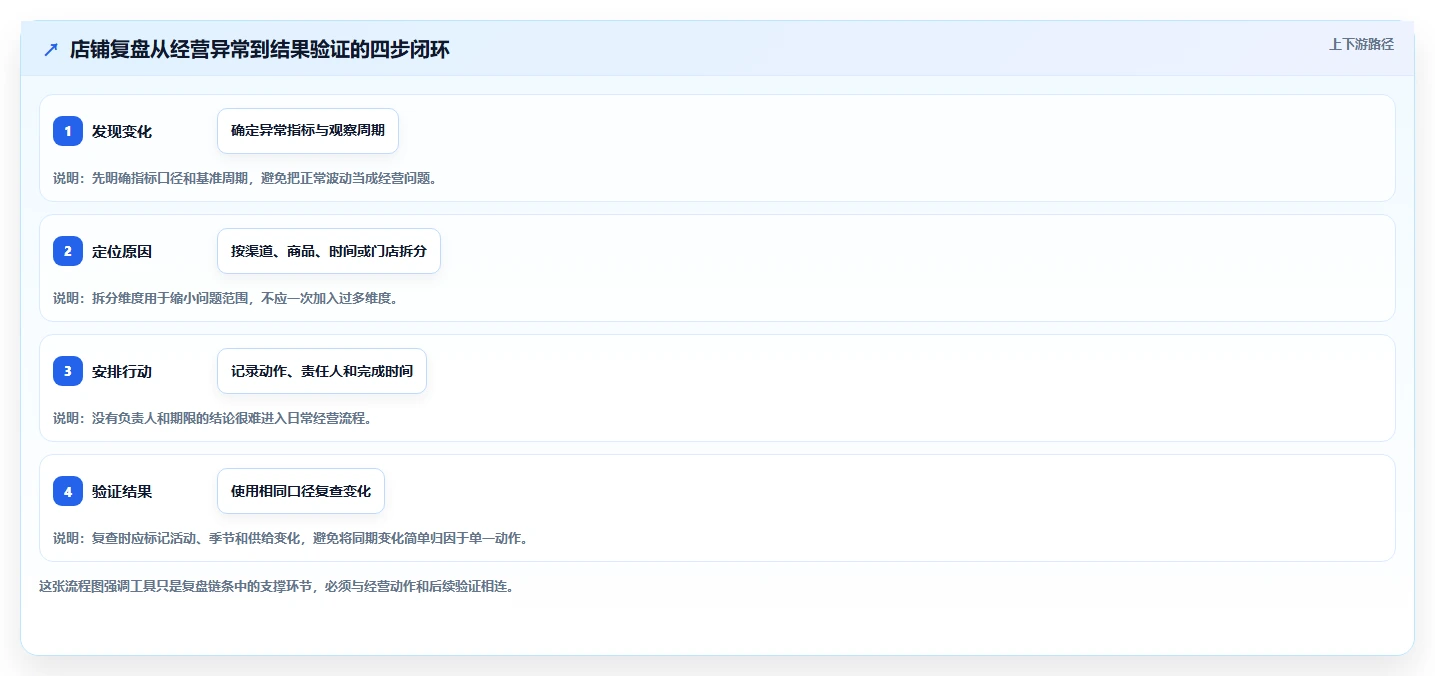Click the 安排行动 step label
The width and height of the screenshot is (1435, 676).
click(x=122, y=371)
